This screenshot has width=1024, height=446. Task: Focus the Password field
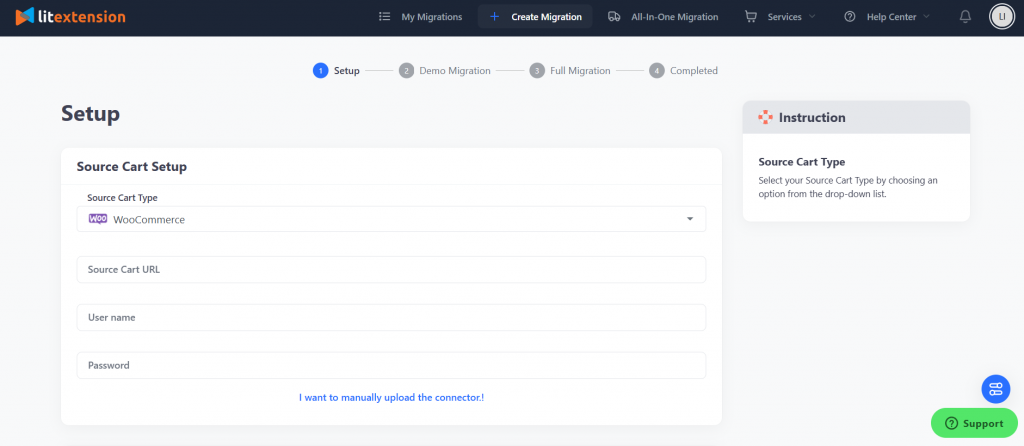391,365
